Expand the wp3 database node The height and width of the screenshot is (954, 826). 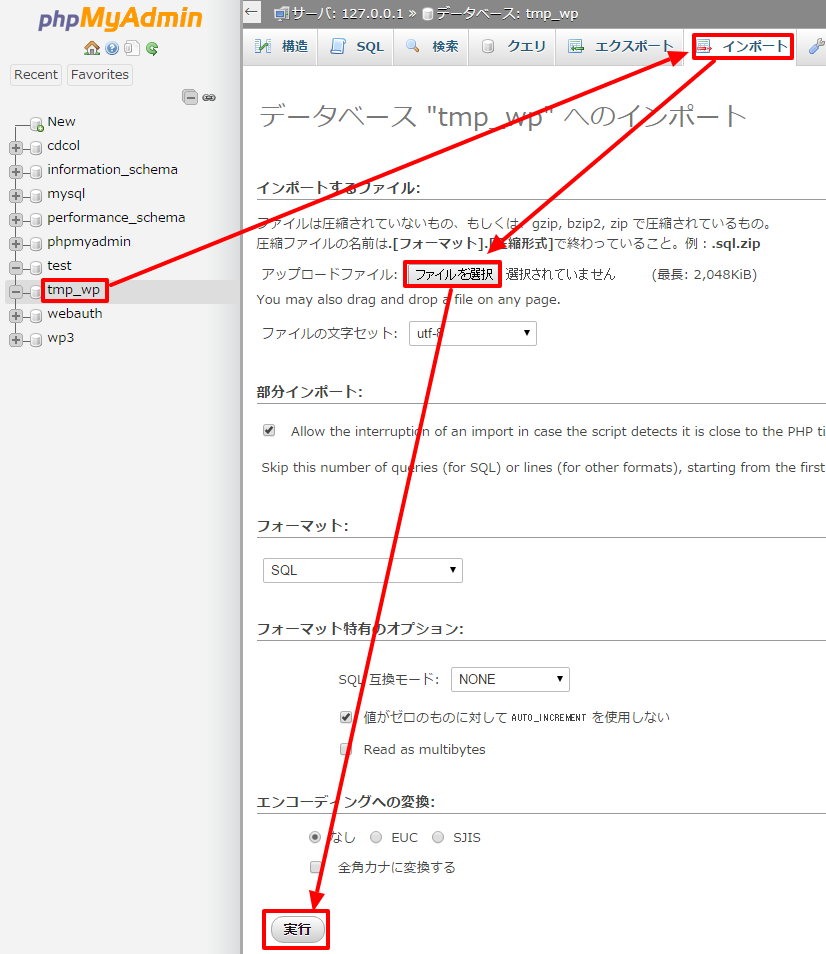point(16,339)
